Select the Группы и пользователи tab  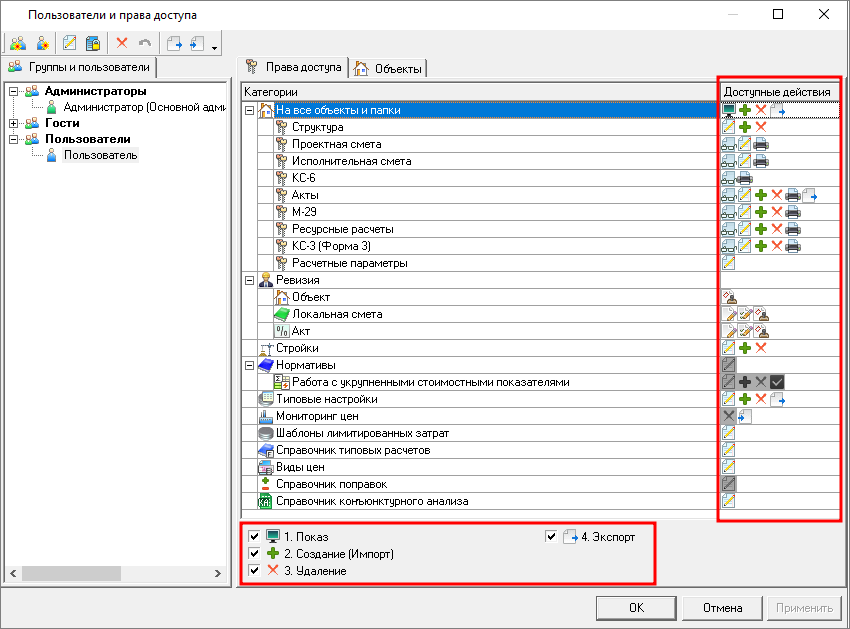(79, 67)
